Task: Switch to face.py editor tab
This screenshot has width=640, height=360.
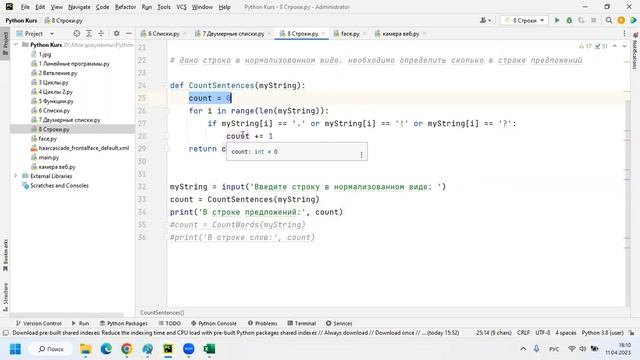Action: click(350, 34)
